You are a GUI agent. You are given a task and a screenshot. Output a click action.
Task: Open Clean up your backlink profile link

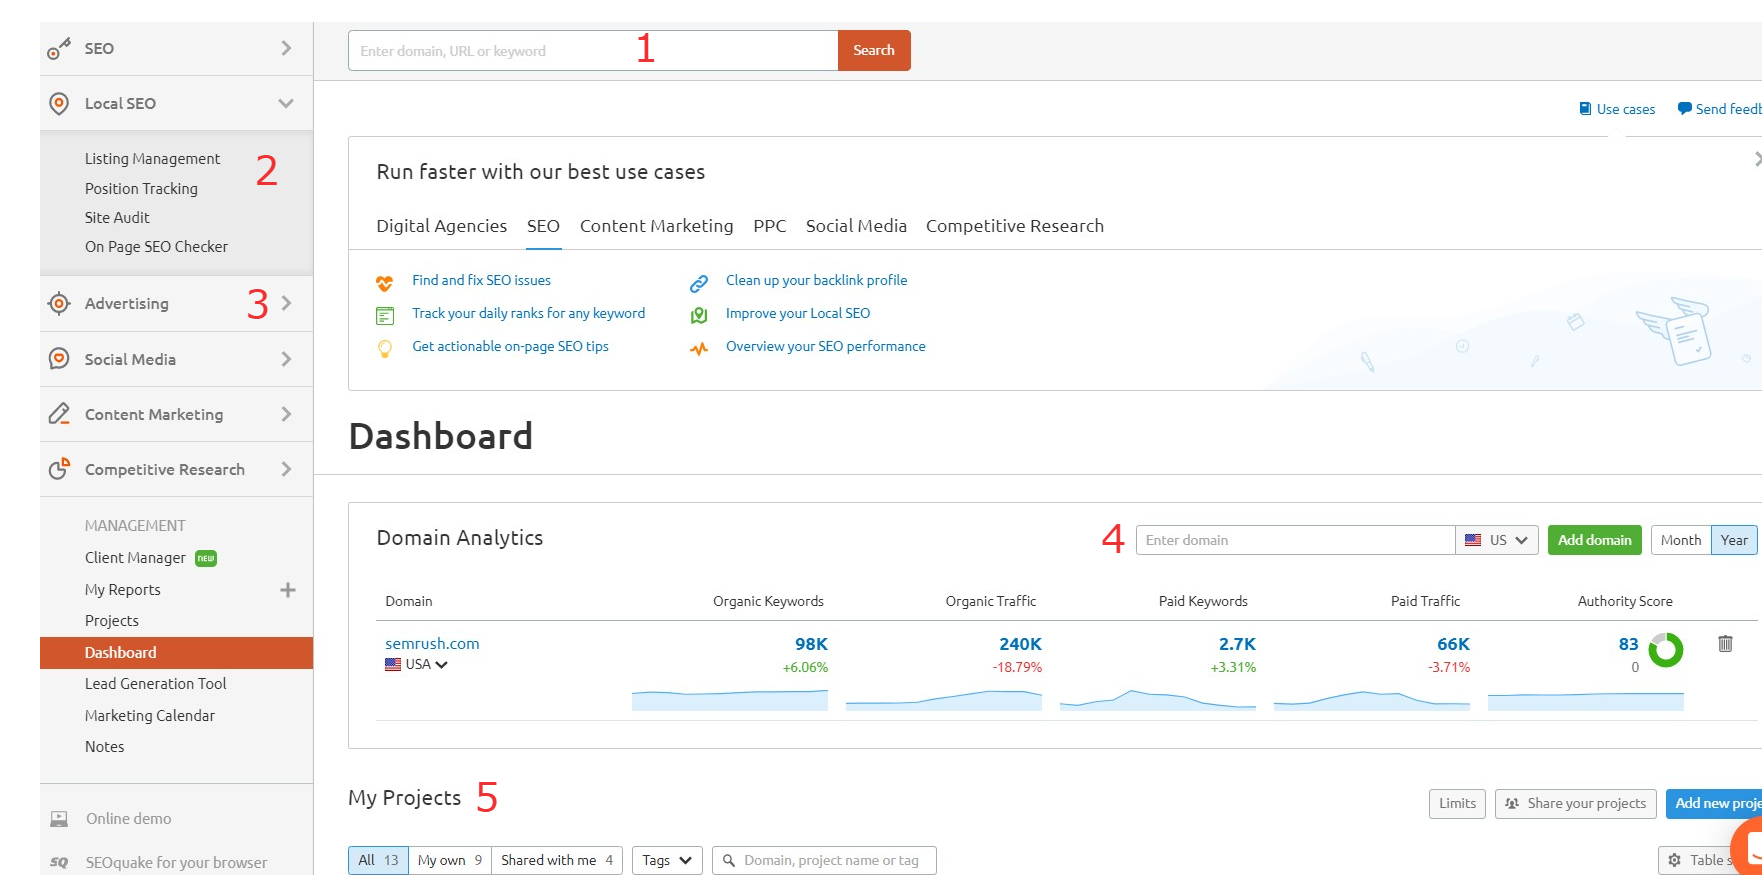[816, 280]
